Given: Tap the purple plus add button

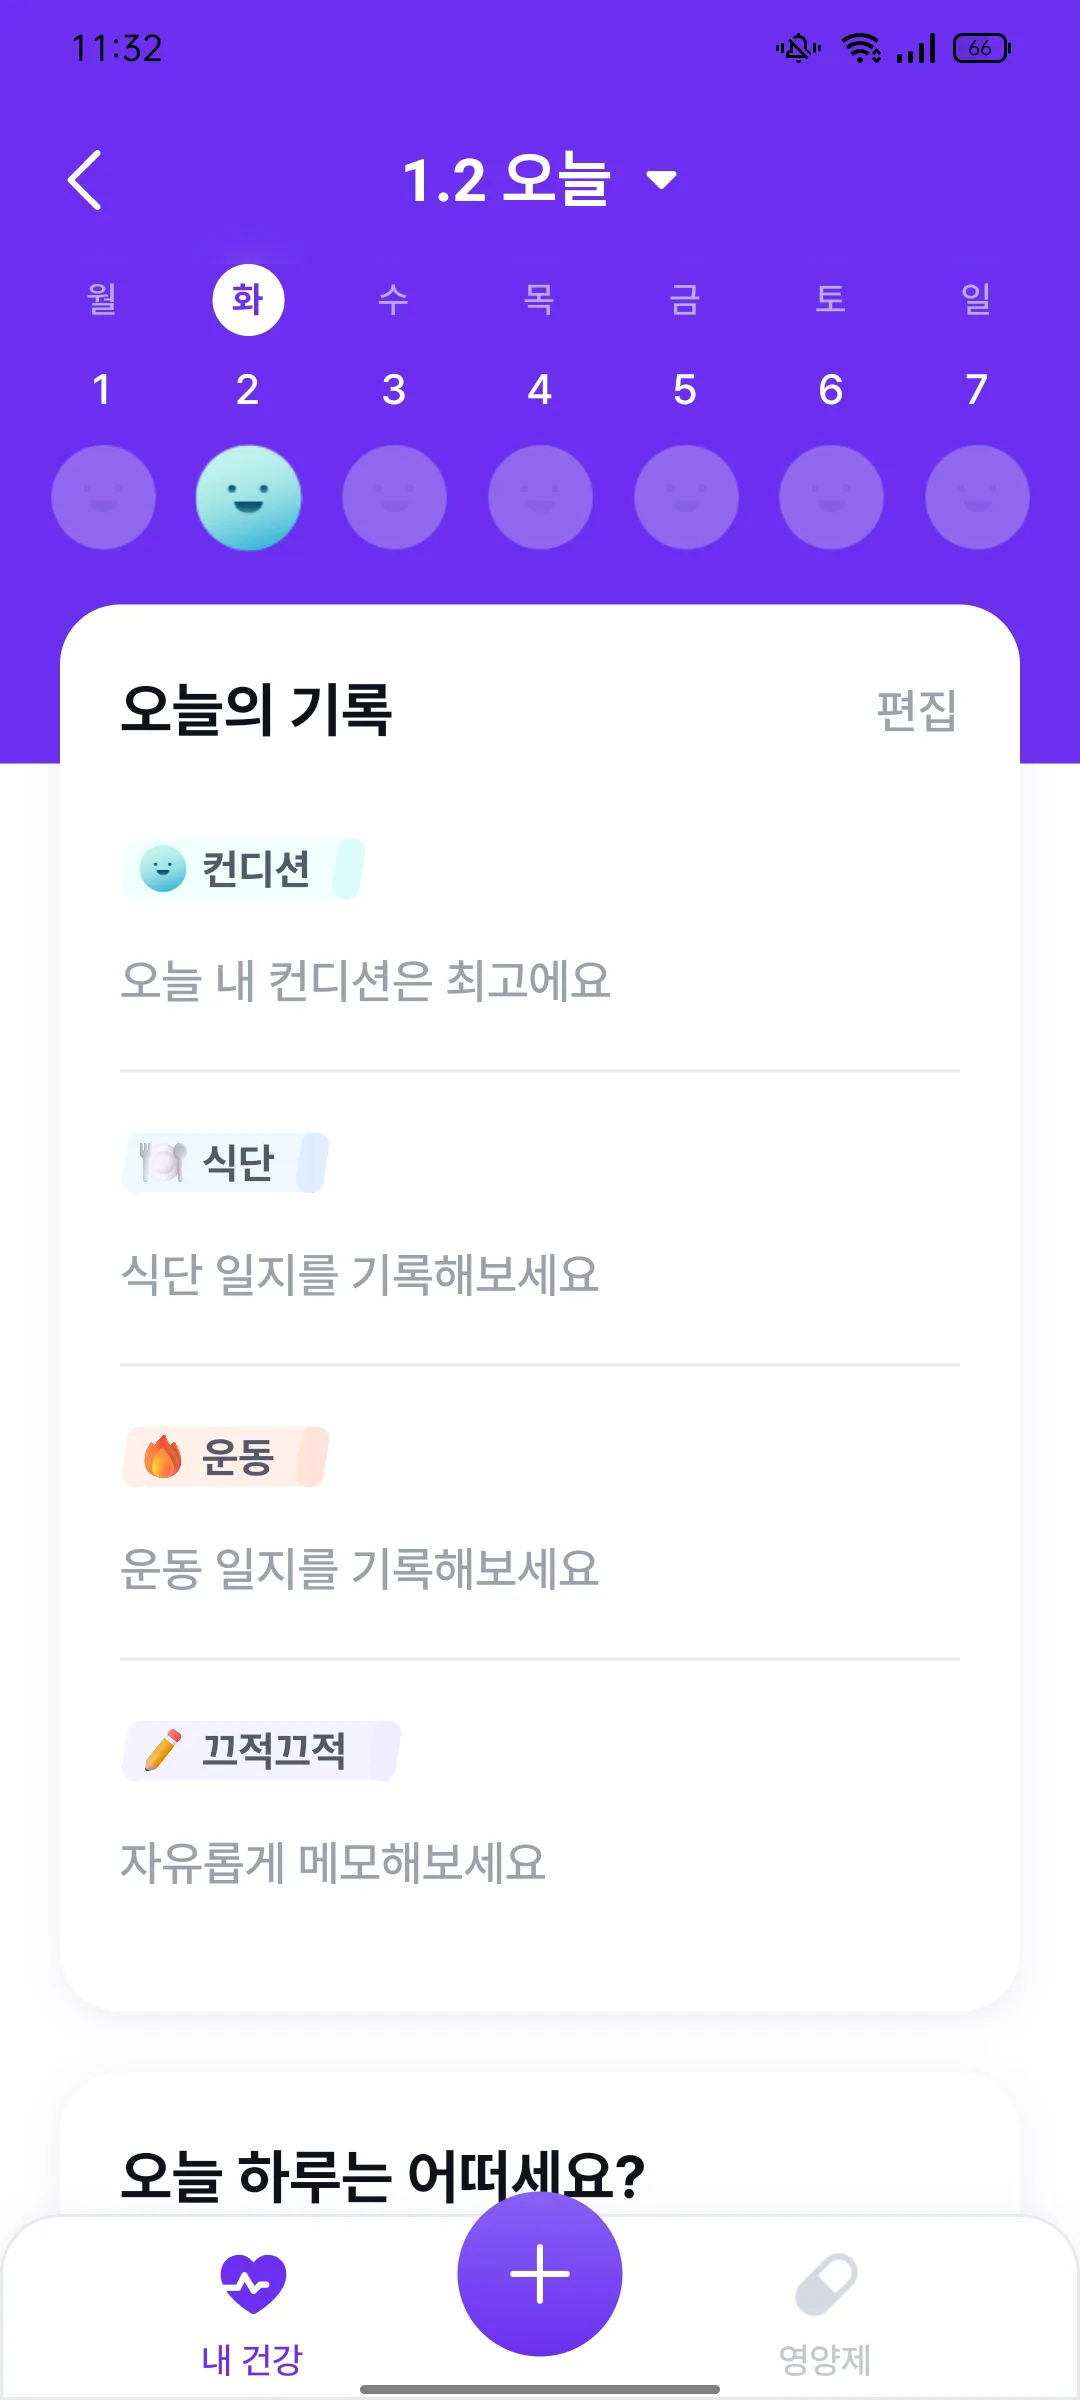Looking at the screenshot, I should click(540, 2274).
